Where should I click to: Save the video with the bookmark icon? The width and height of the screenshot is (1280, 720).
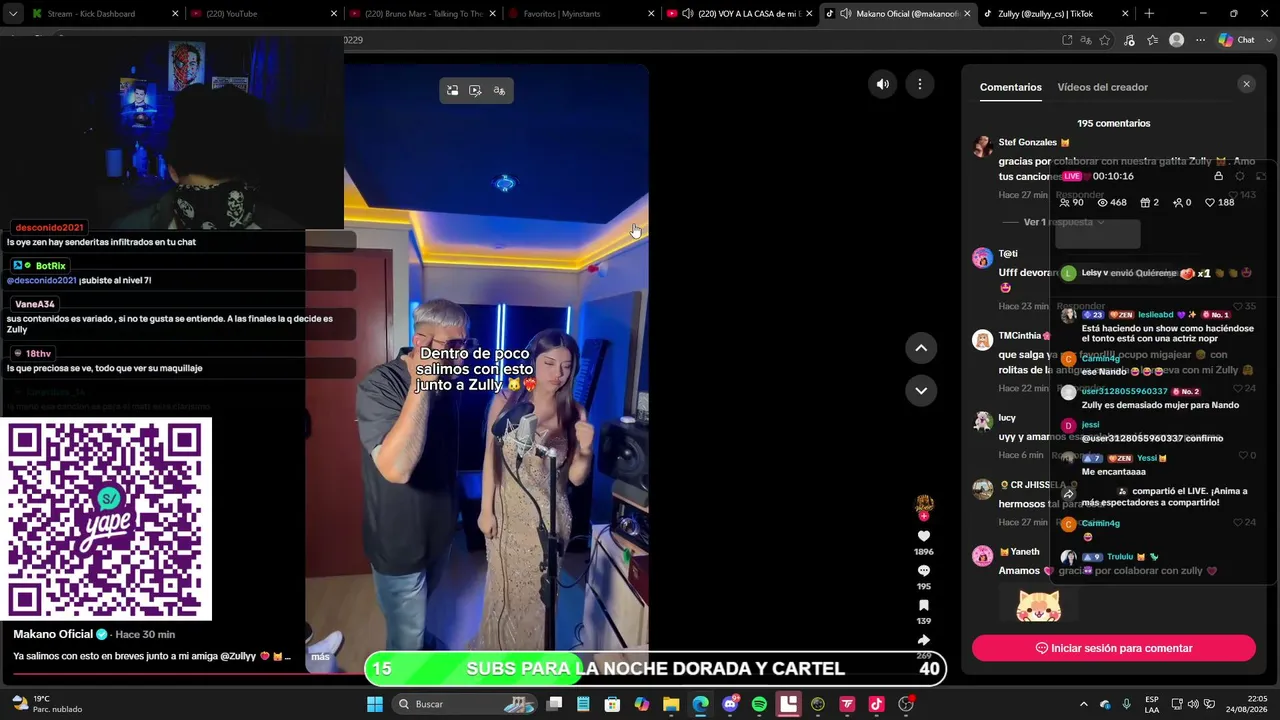924,606
